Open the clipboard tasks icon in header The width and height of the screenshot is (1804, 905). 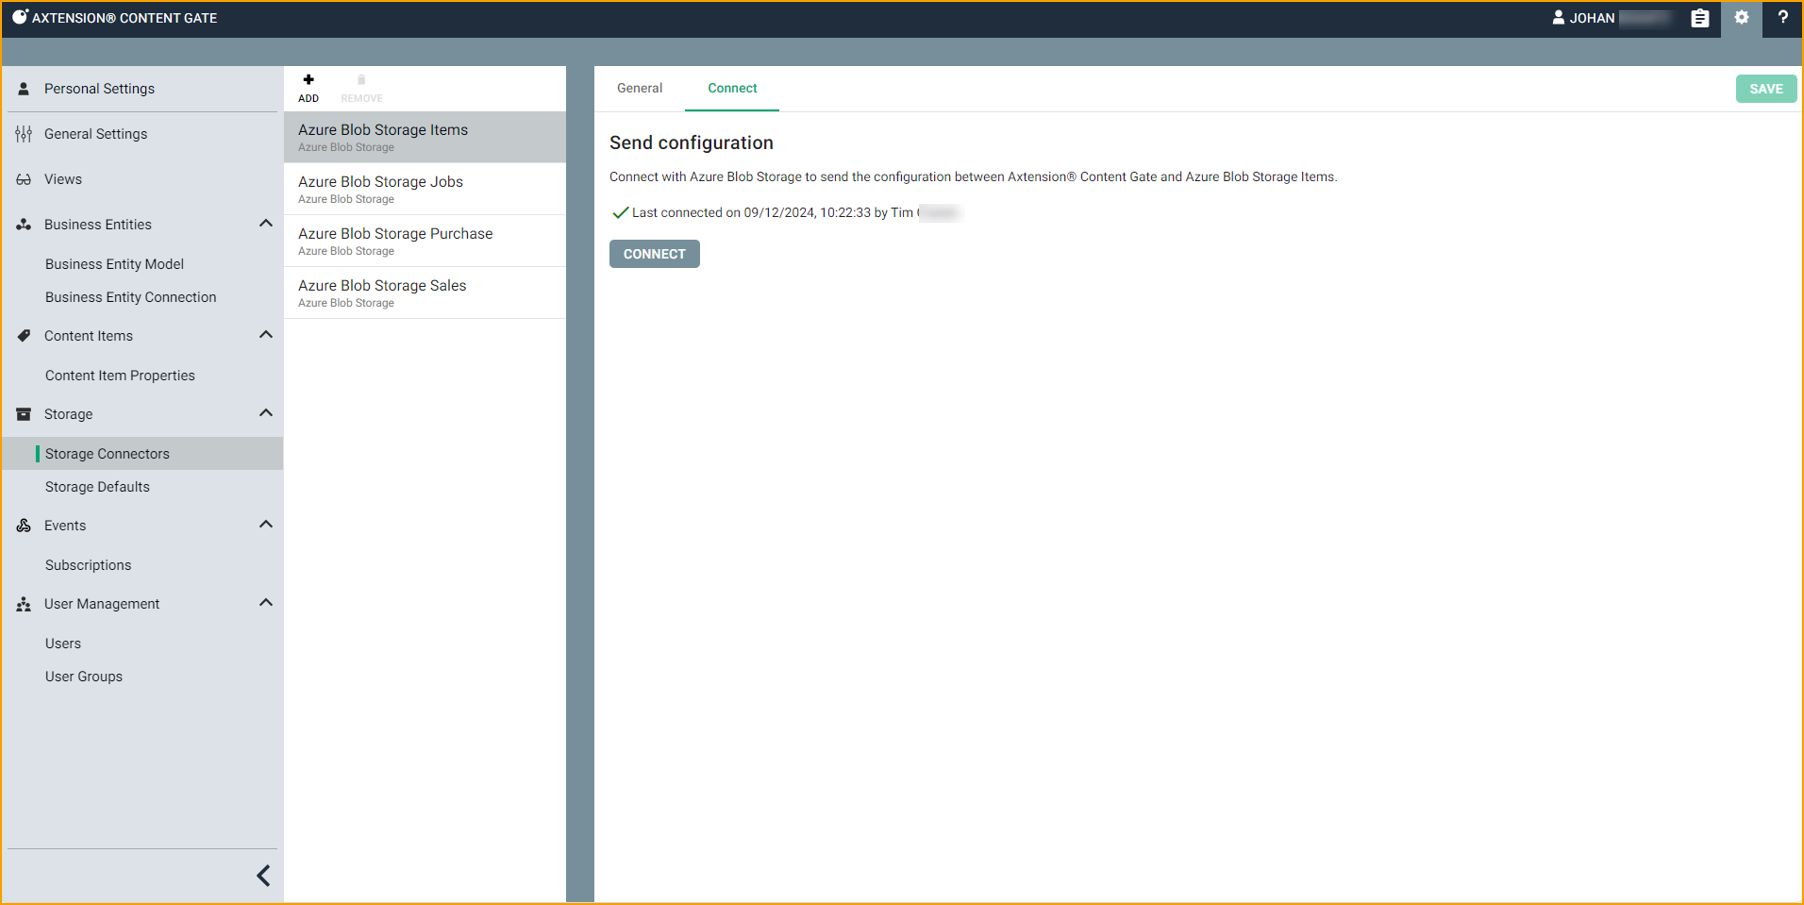tap(1700, 18)
